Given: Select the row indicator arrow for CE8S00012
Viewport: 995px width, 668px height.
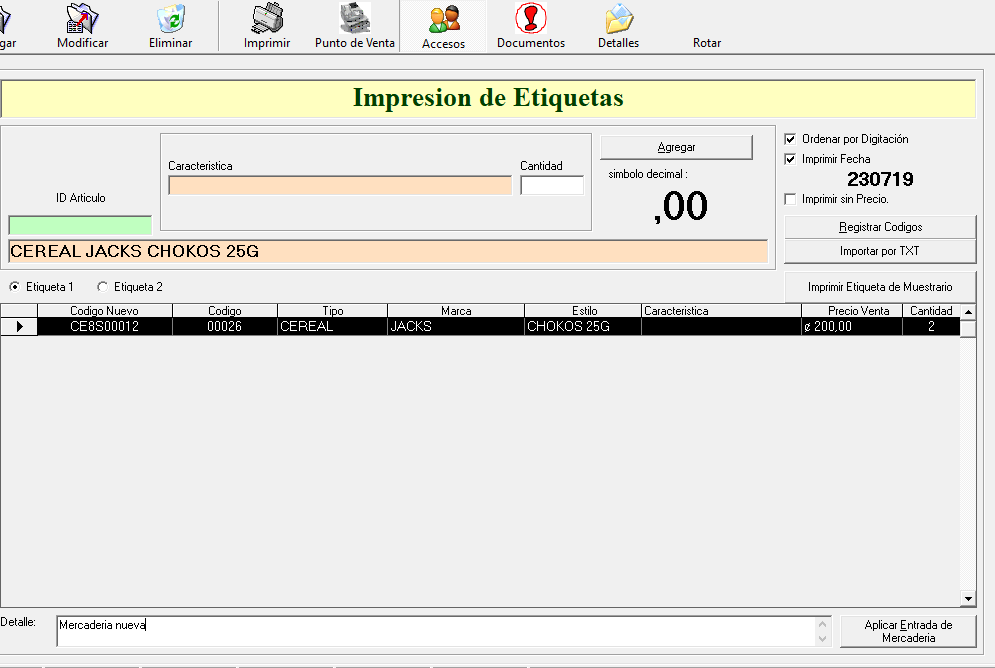Looking at the screenshot, I should (19, 326).
